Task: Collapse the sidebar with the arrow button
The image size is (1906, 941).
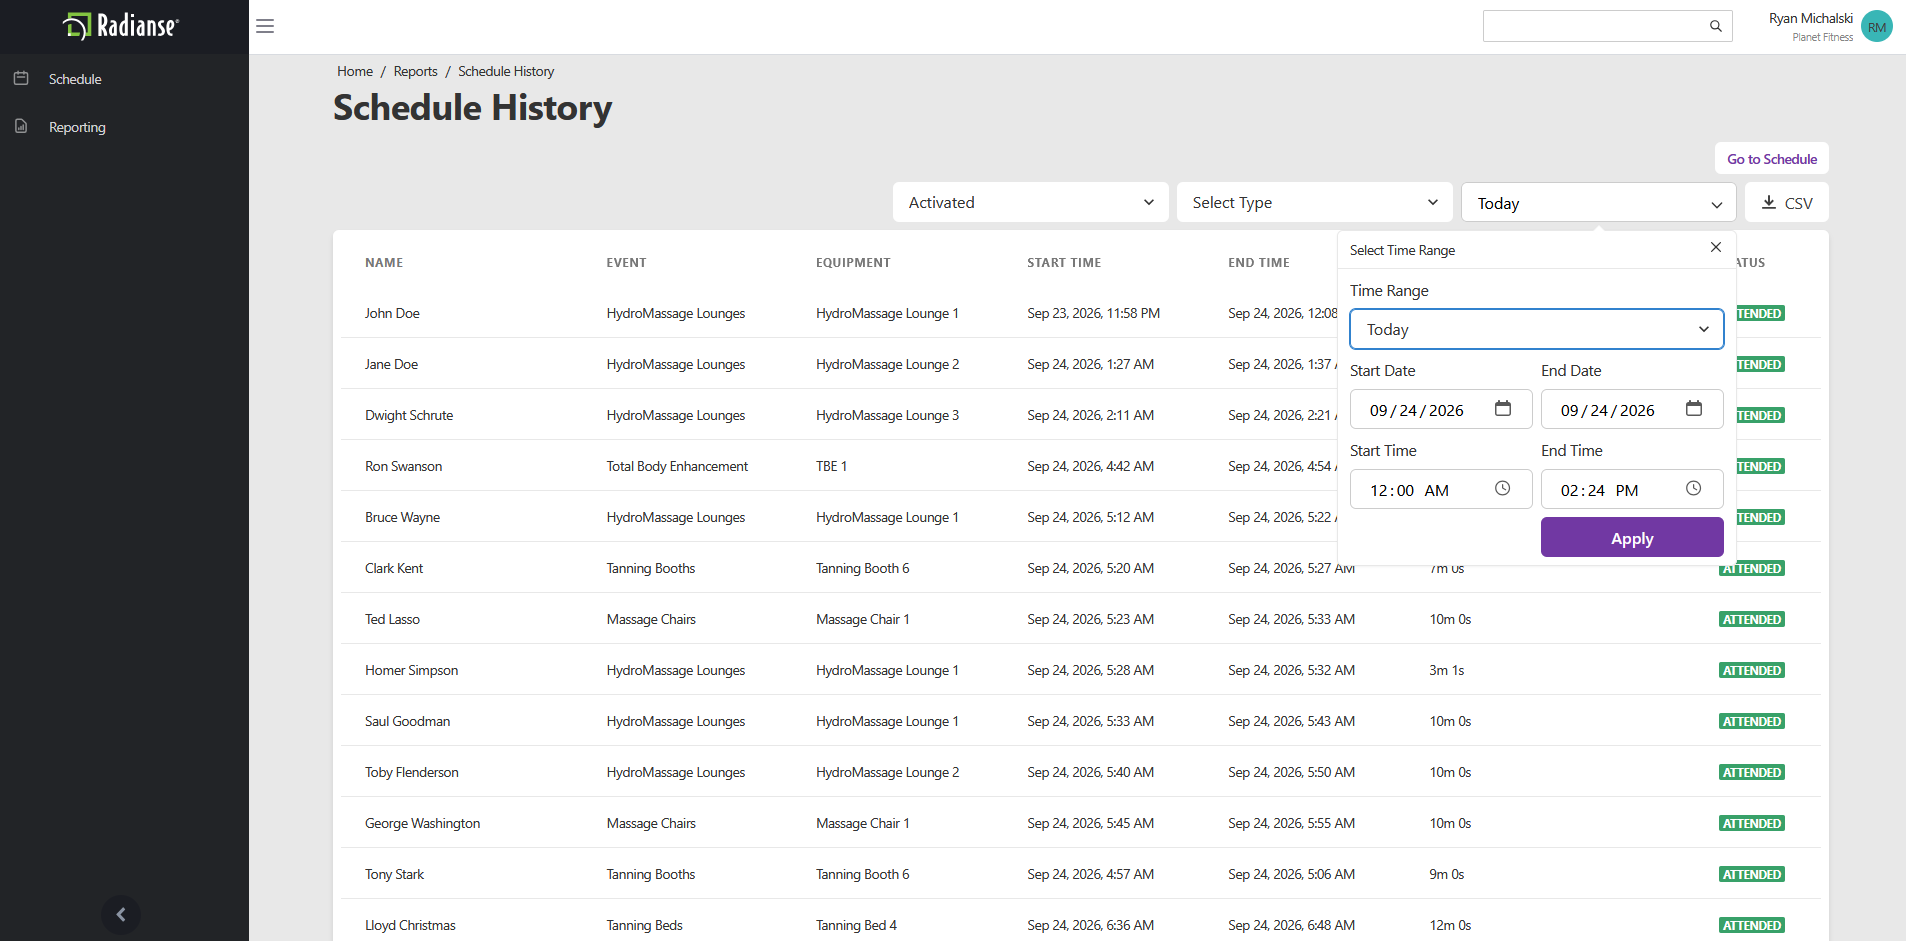Action: click(121, 914)
